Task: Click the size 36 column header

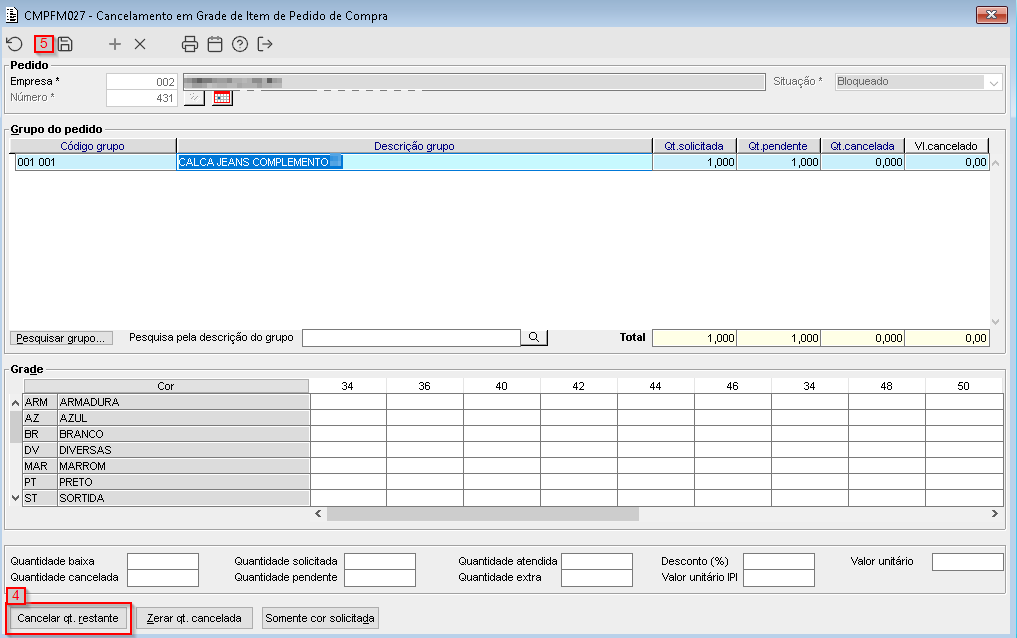Action: (x=424, y=386)
